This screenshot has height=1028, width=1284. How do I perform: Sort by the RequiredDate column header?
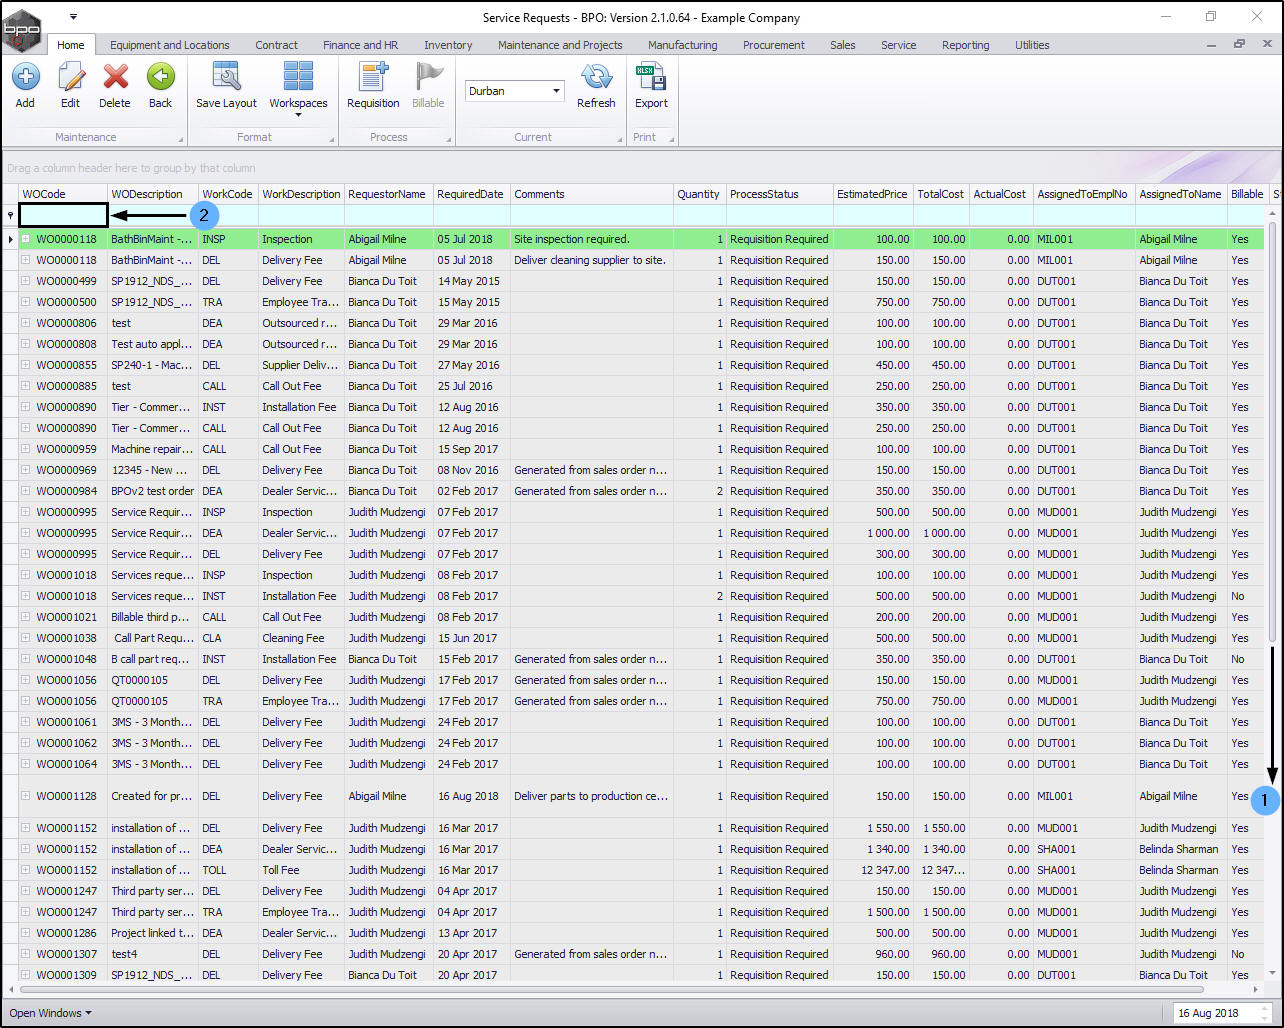coord(472,194)
